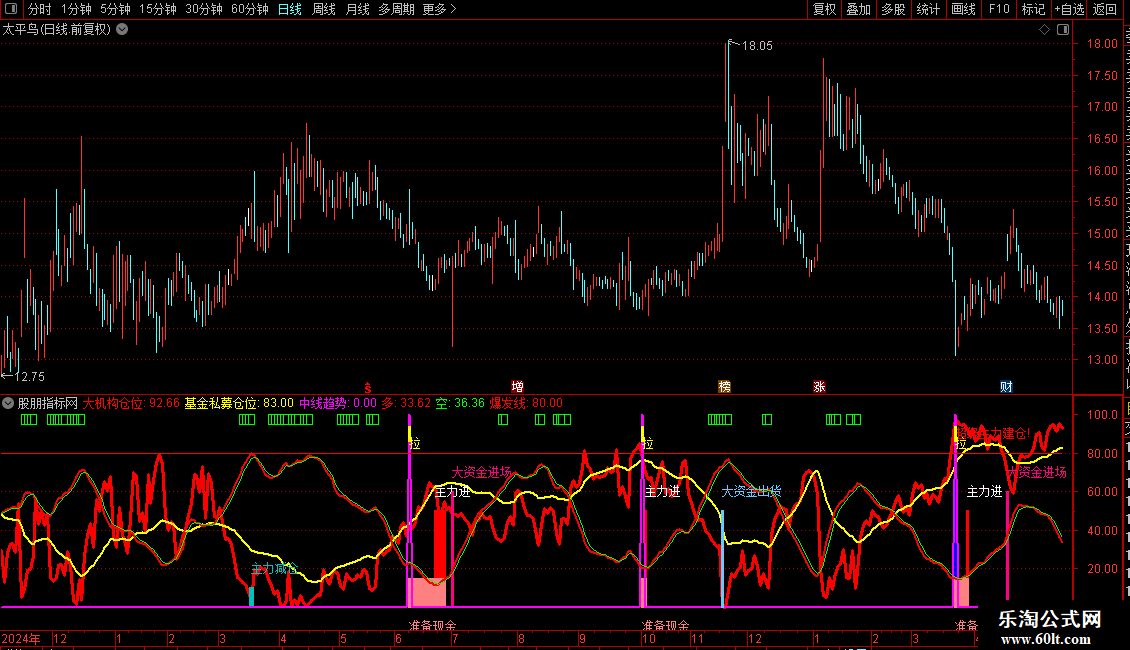Click the 基金私募仓位: 83.00 value
This screenshot has height=650, width=1130.
(239, 403)
